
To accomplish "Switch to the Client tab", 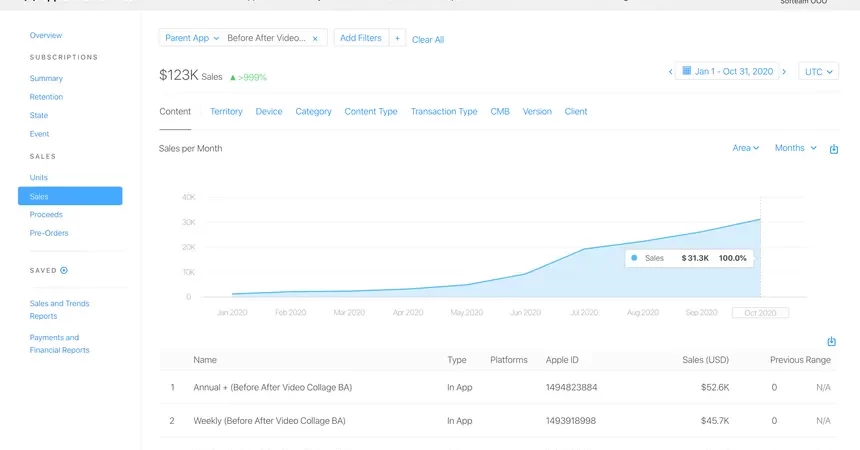I will [576, 111].
